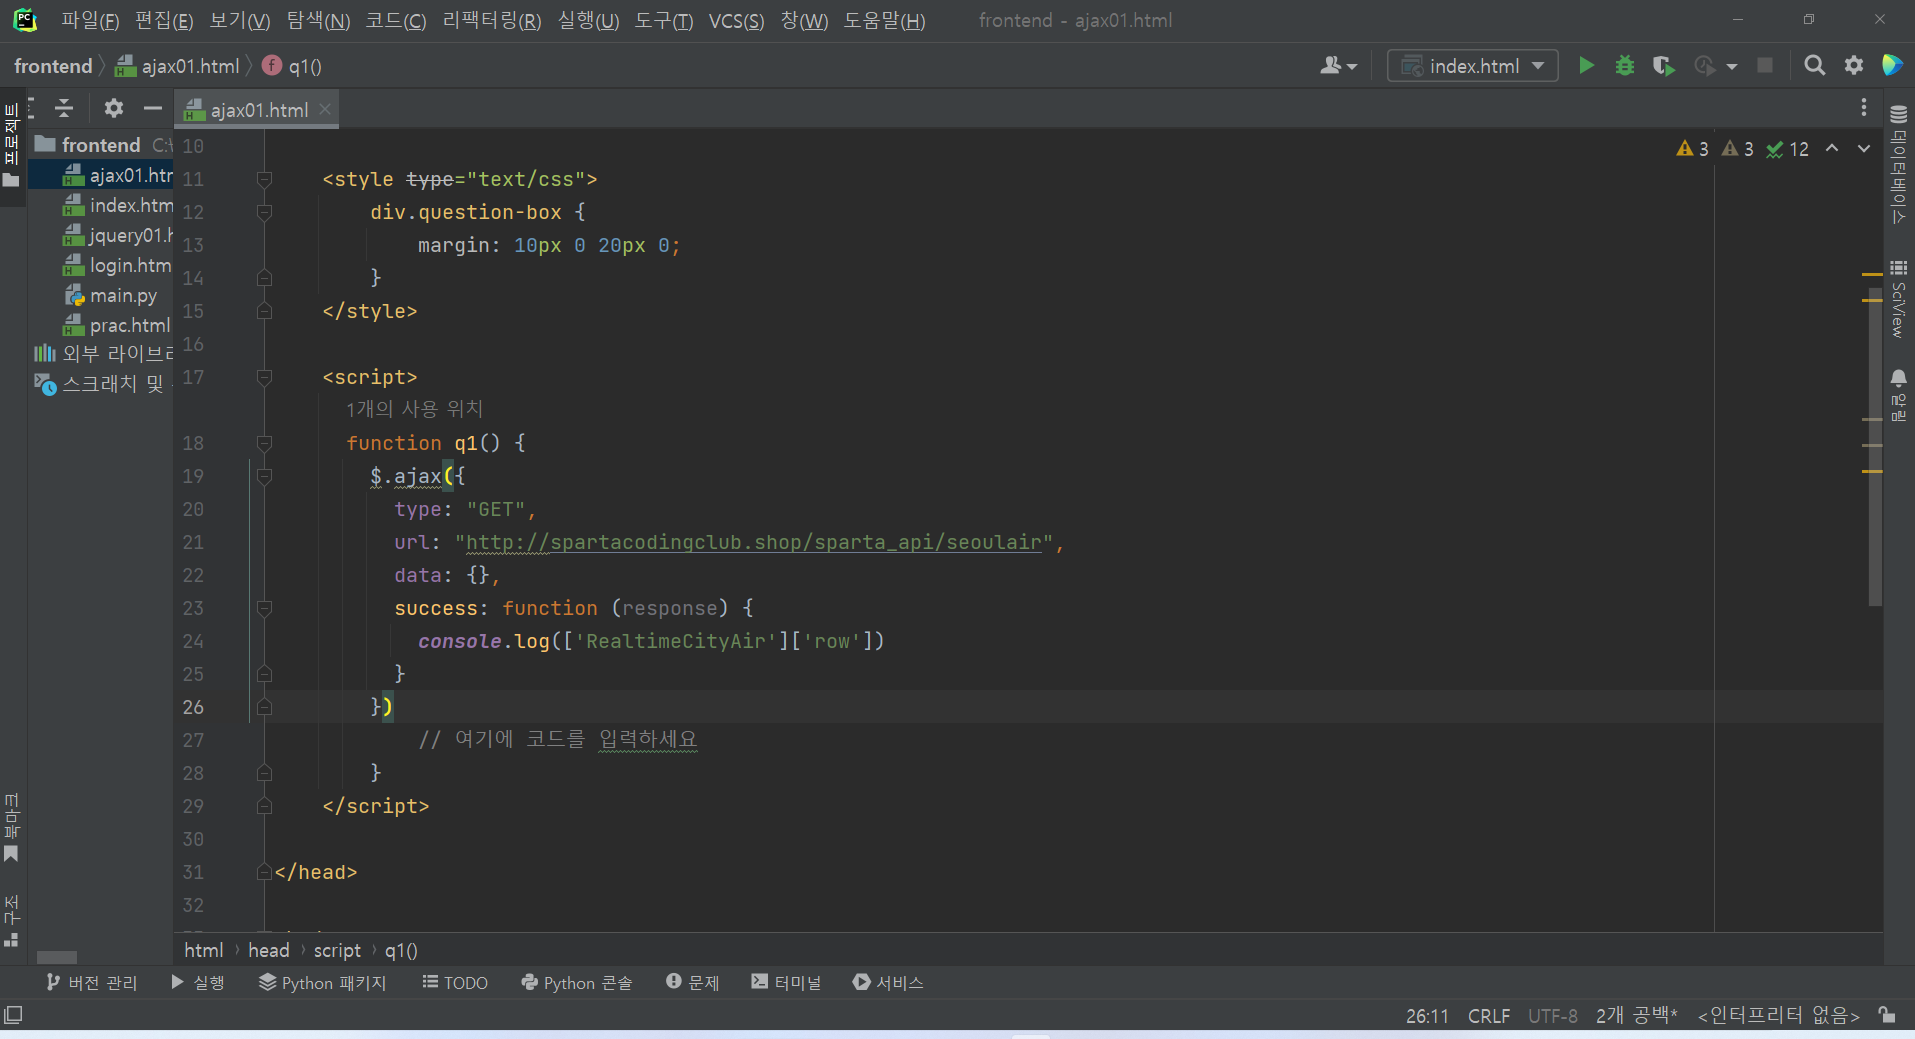Collapse all in Project panel

[x=64, y=109]
